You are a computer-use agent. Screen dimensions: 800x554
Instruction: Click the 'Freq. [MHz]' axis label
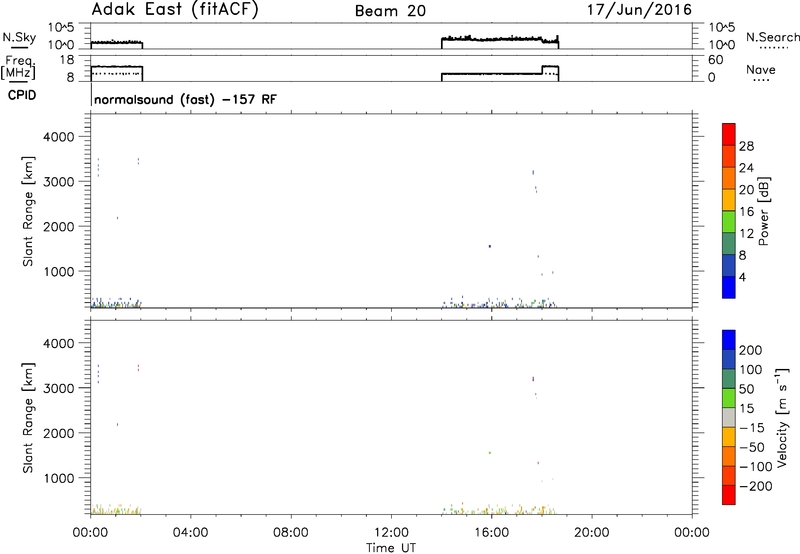pos(18,67)
